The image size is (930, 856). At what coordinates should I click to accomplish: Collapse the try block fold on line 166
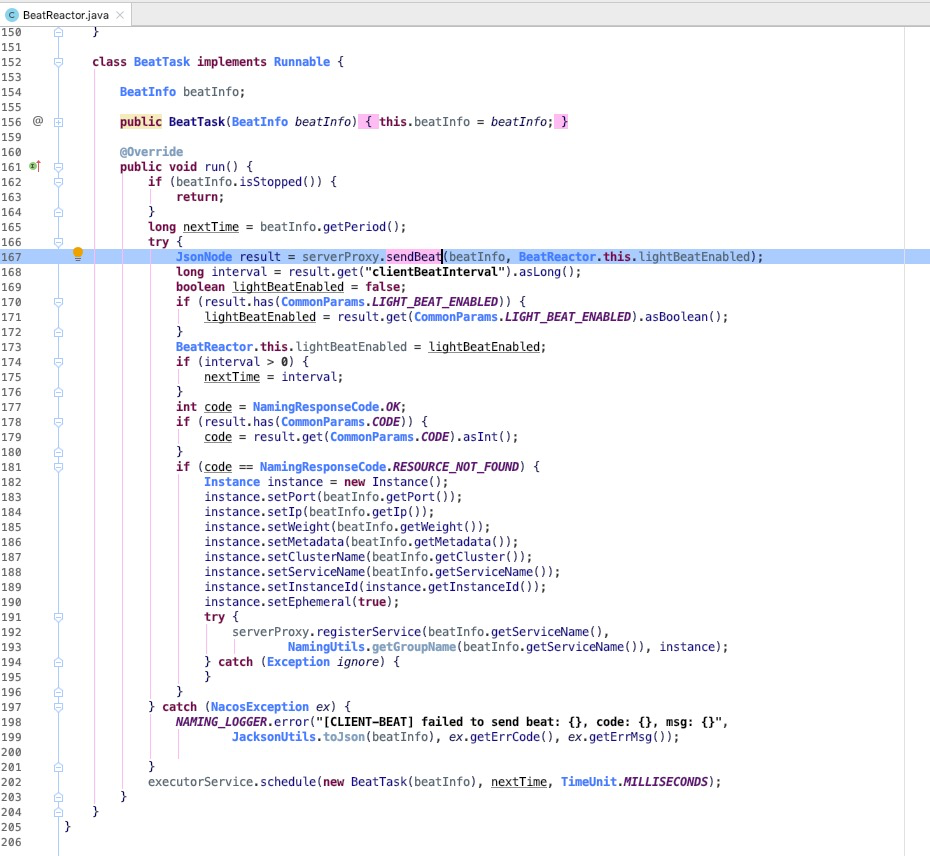click(58, 242)
